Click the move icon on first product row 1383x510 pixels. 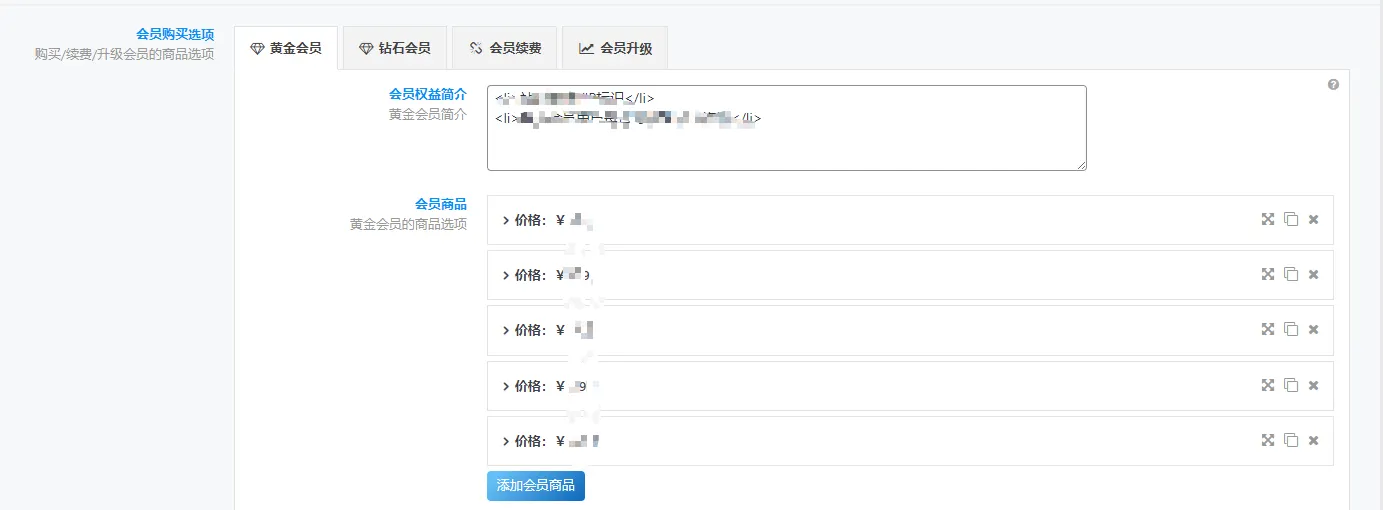point(1267,219)
